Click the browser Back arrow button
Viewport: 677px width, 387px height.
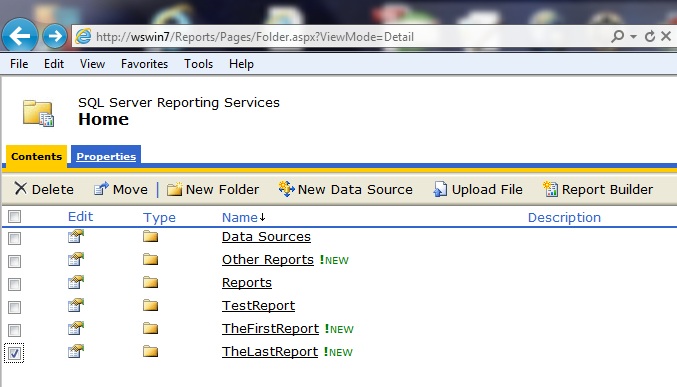[19, 36]
